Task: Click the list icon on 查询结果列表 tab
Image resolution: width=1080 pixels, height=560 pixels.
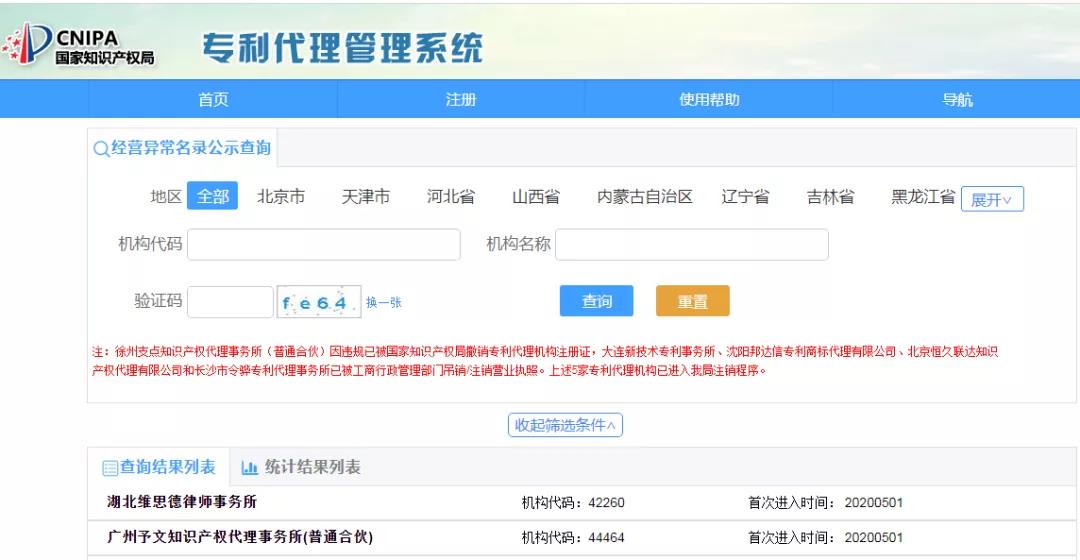Action: (110, 468)
